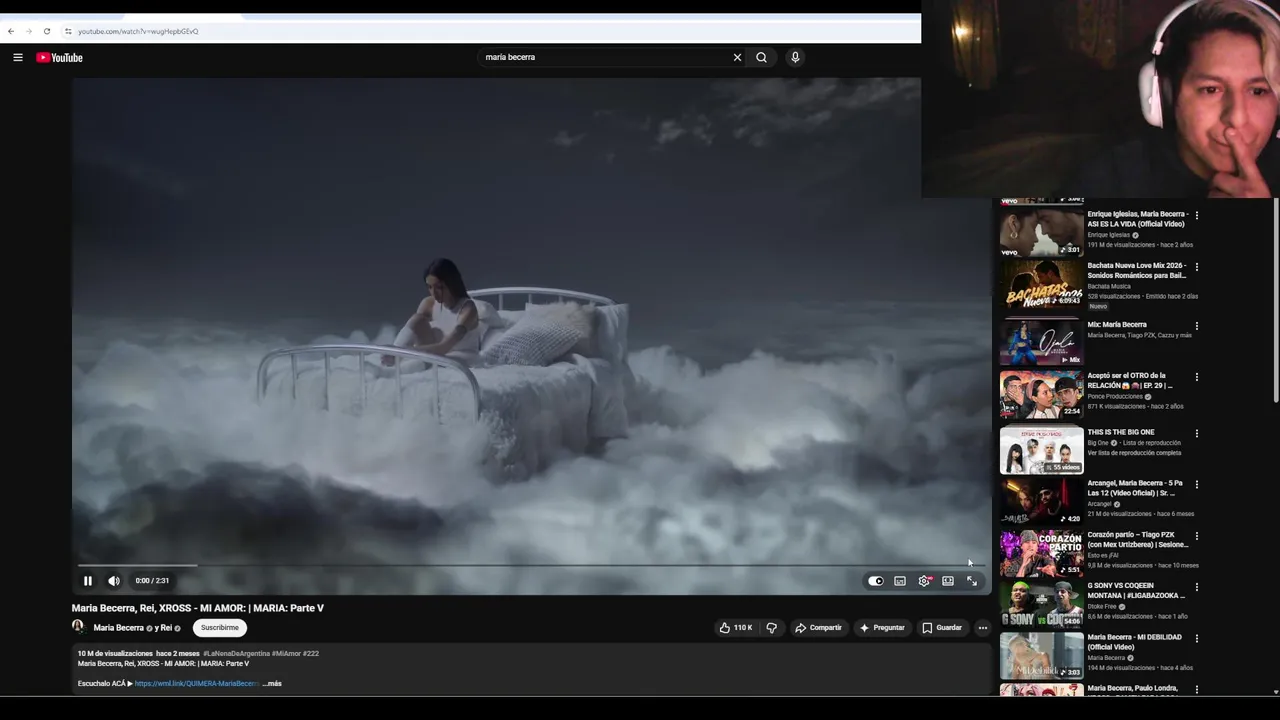
Task: Open the wml.link QUIMERA-MariaBecerra URL
Action: [x=197, y=684]
